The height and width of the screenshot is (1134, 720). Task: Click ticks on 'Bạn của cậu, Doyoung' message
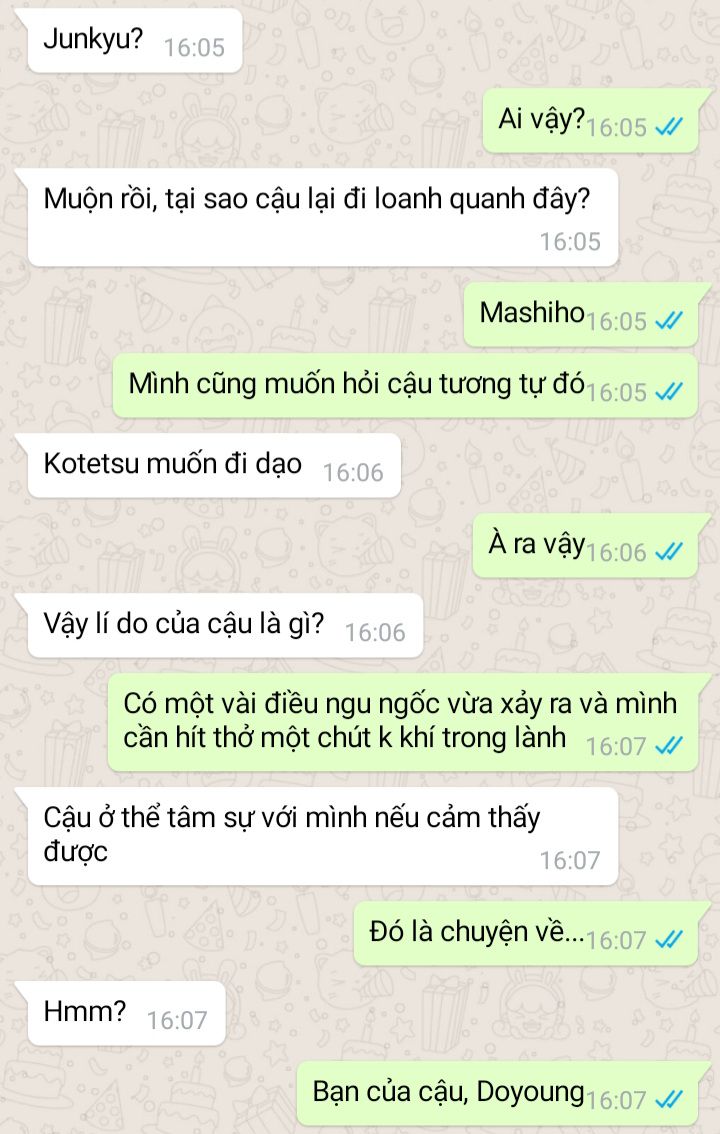pos(669,1100)
